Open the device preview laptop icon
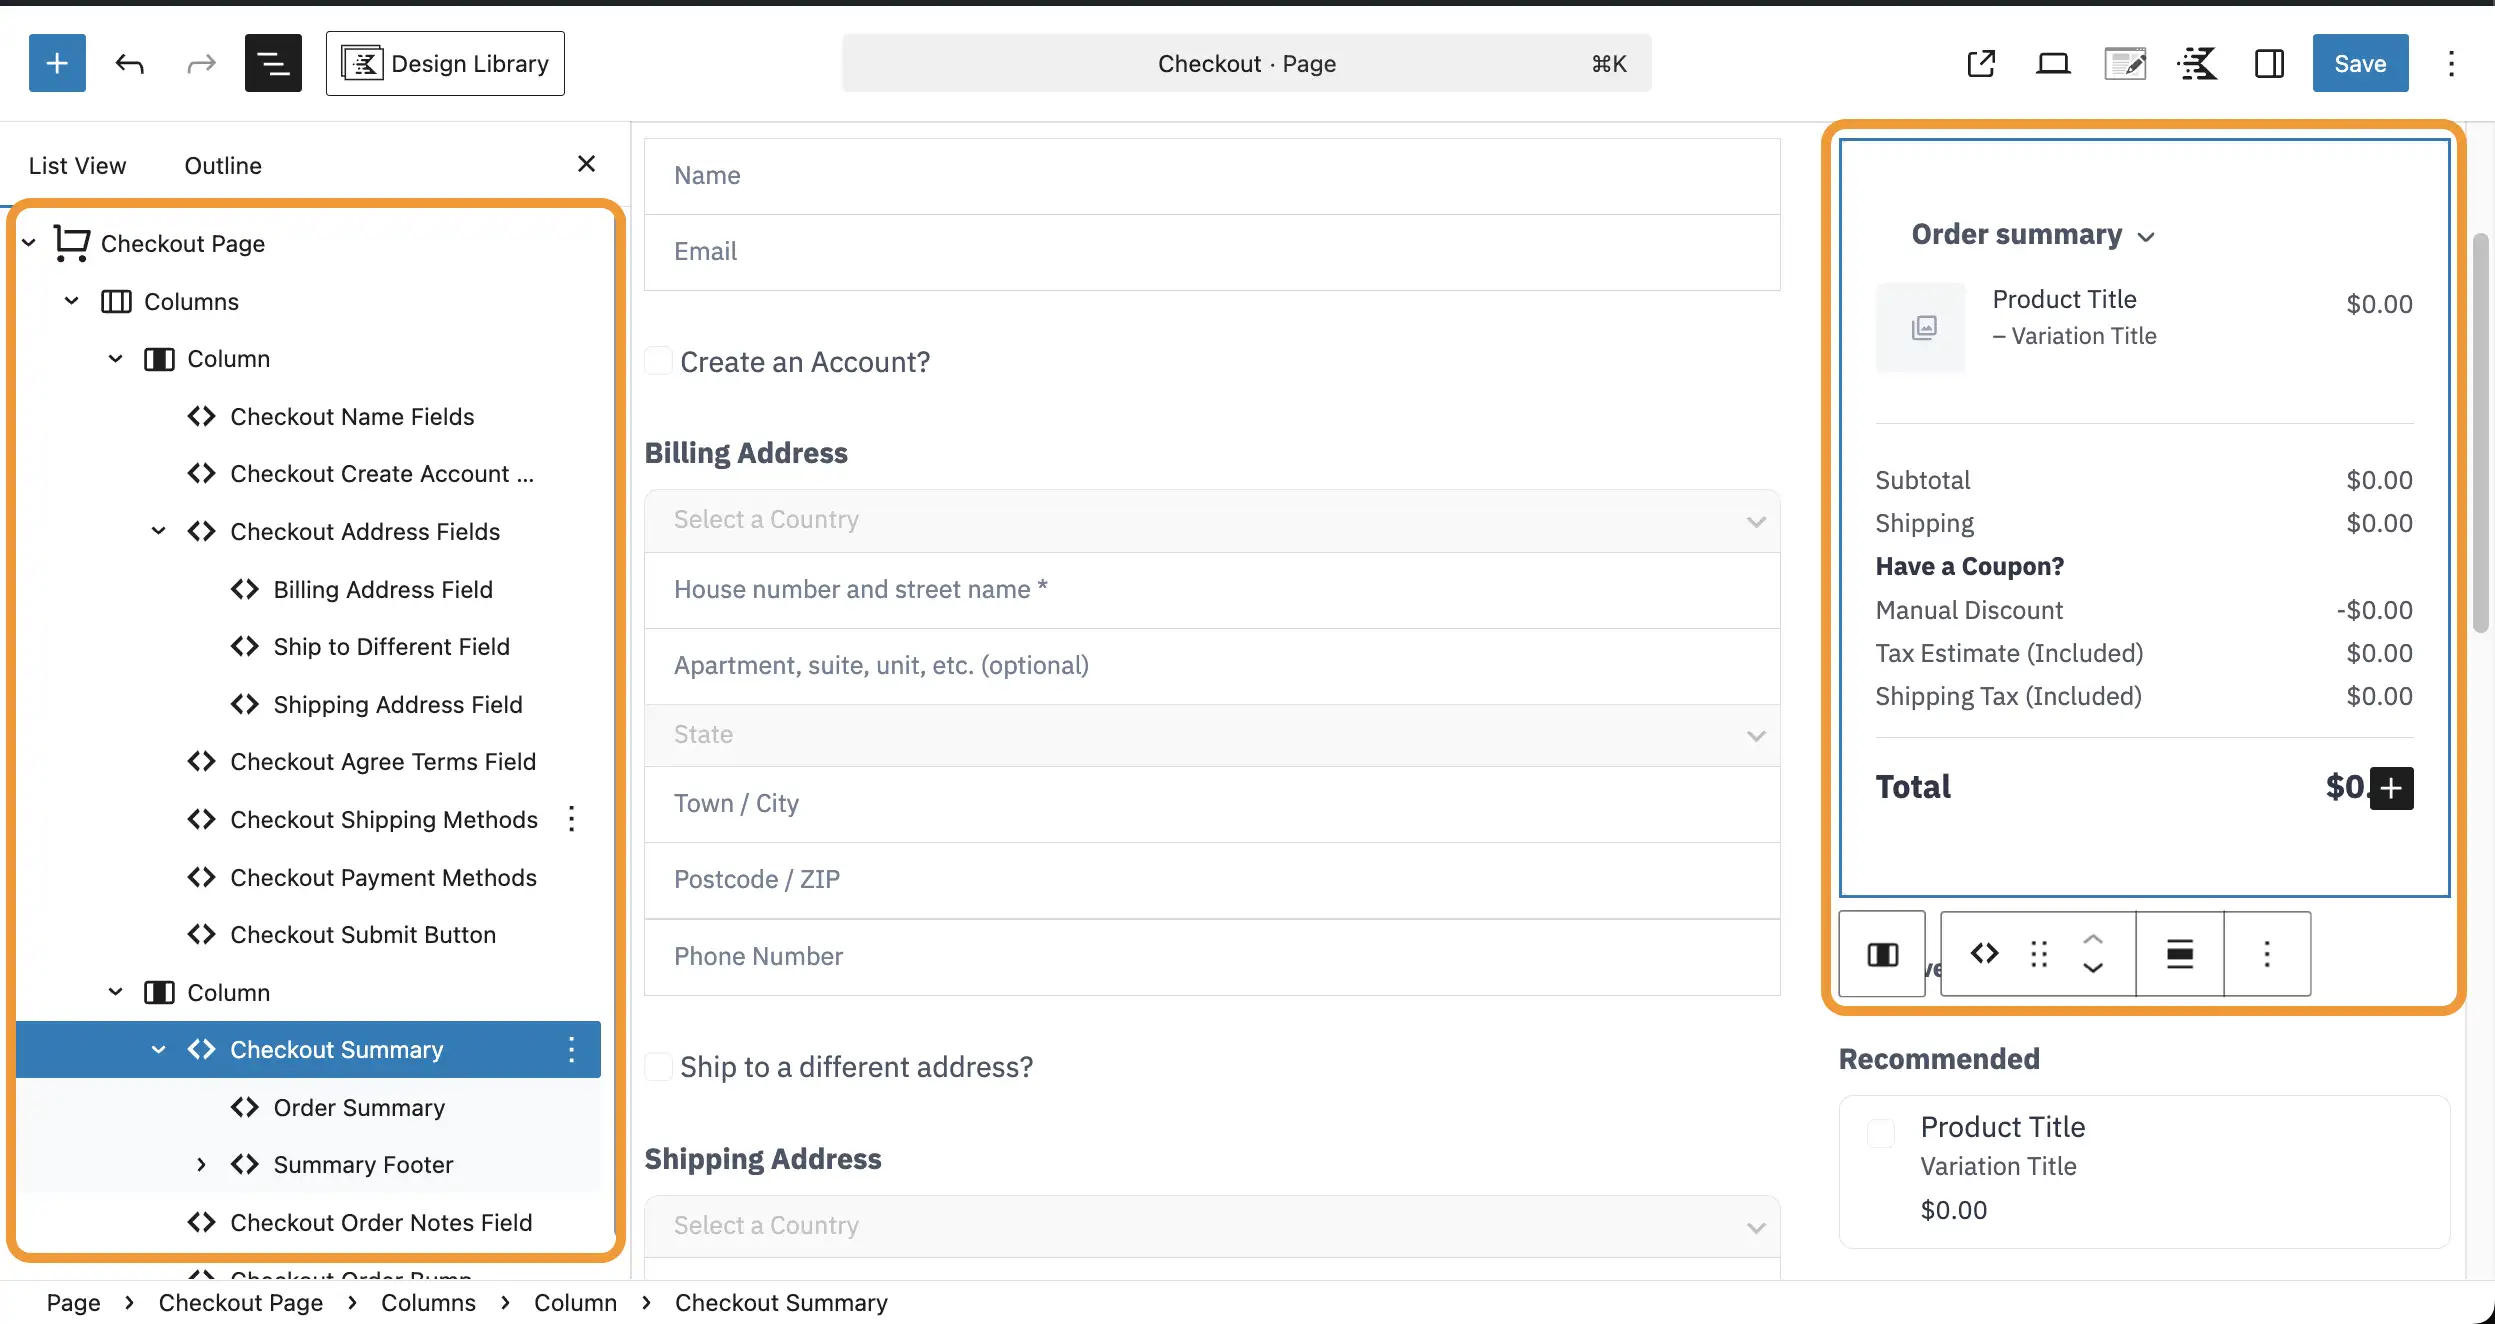Screen dimensions: 2495x1324 pyautogui.click(x=2052, y=63)
